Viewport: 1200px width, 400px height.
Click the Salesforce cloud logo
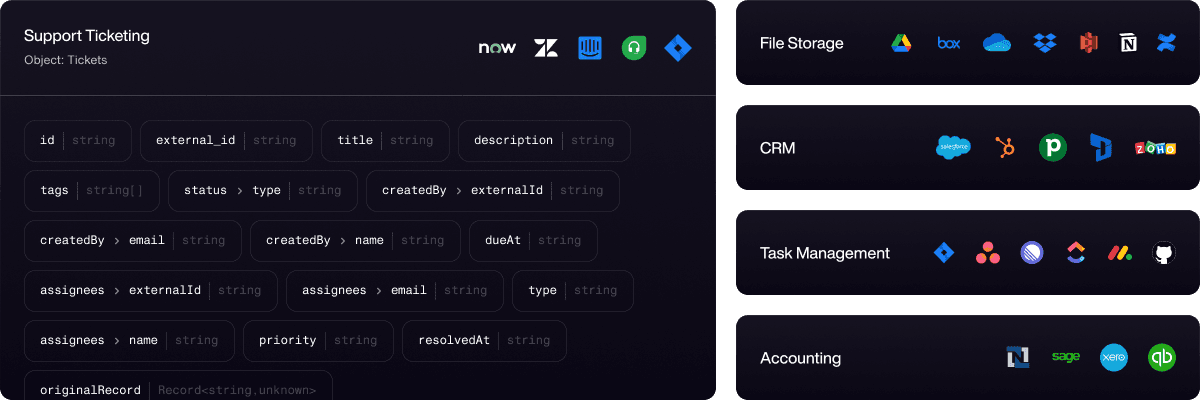(954, 148)
